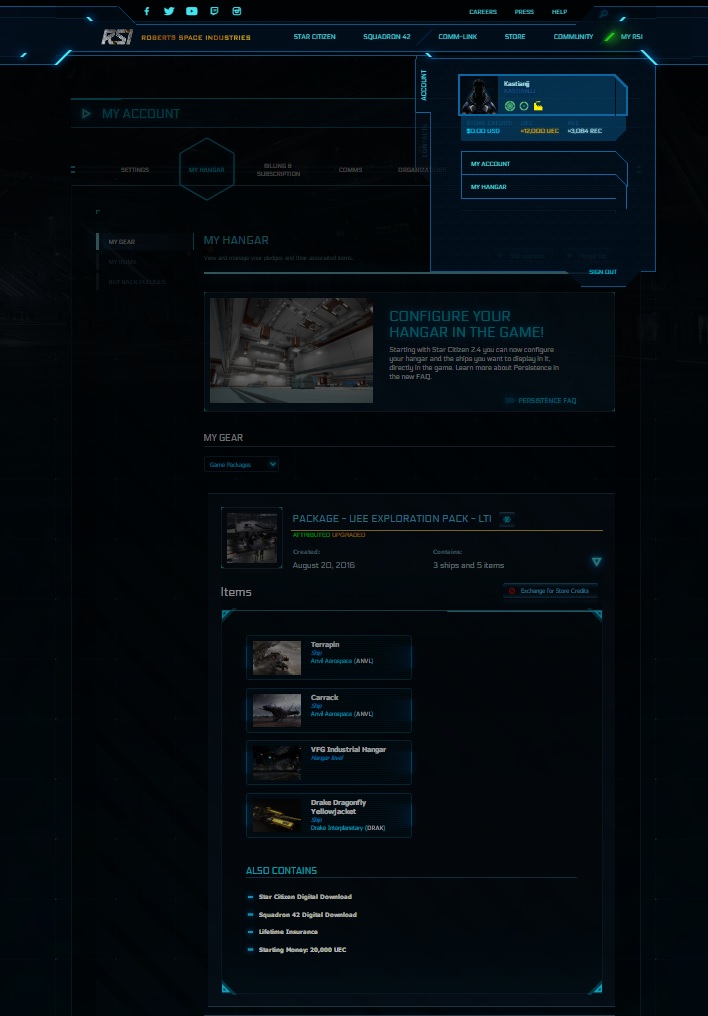This screenshot has height=1016, width=708.
Task: Click the Package - UEE Exploration Pack title
Action: point(392,518)
